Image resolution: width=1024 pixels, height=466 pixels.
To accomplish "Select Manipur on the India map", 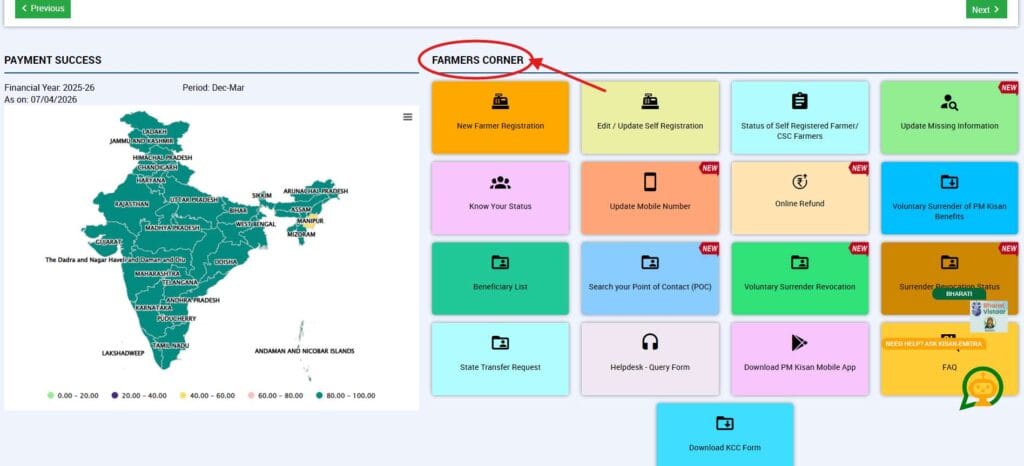I will [310, 221].
